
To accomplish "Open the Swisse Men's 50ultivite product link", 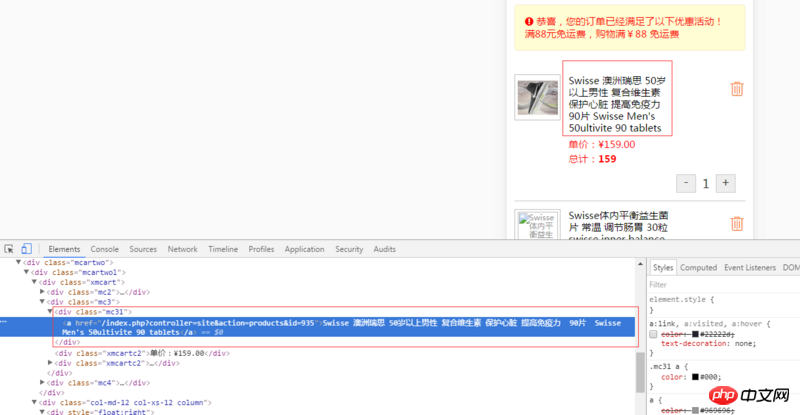I will click(x=617, y=104).
